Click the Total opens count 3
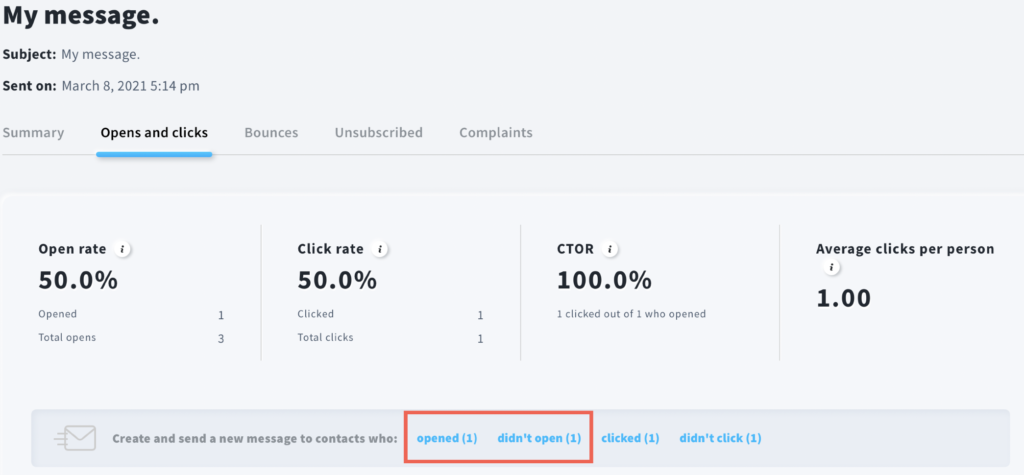Image resolution: width=1024 pixels, height=475 pixels. pos(221,339)
